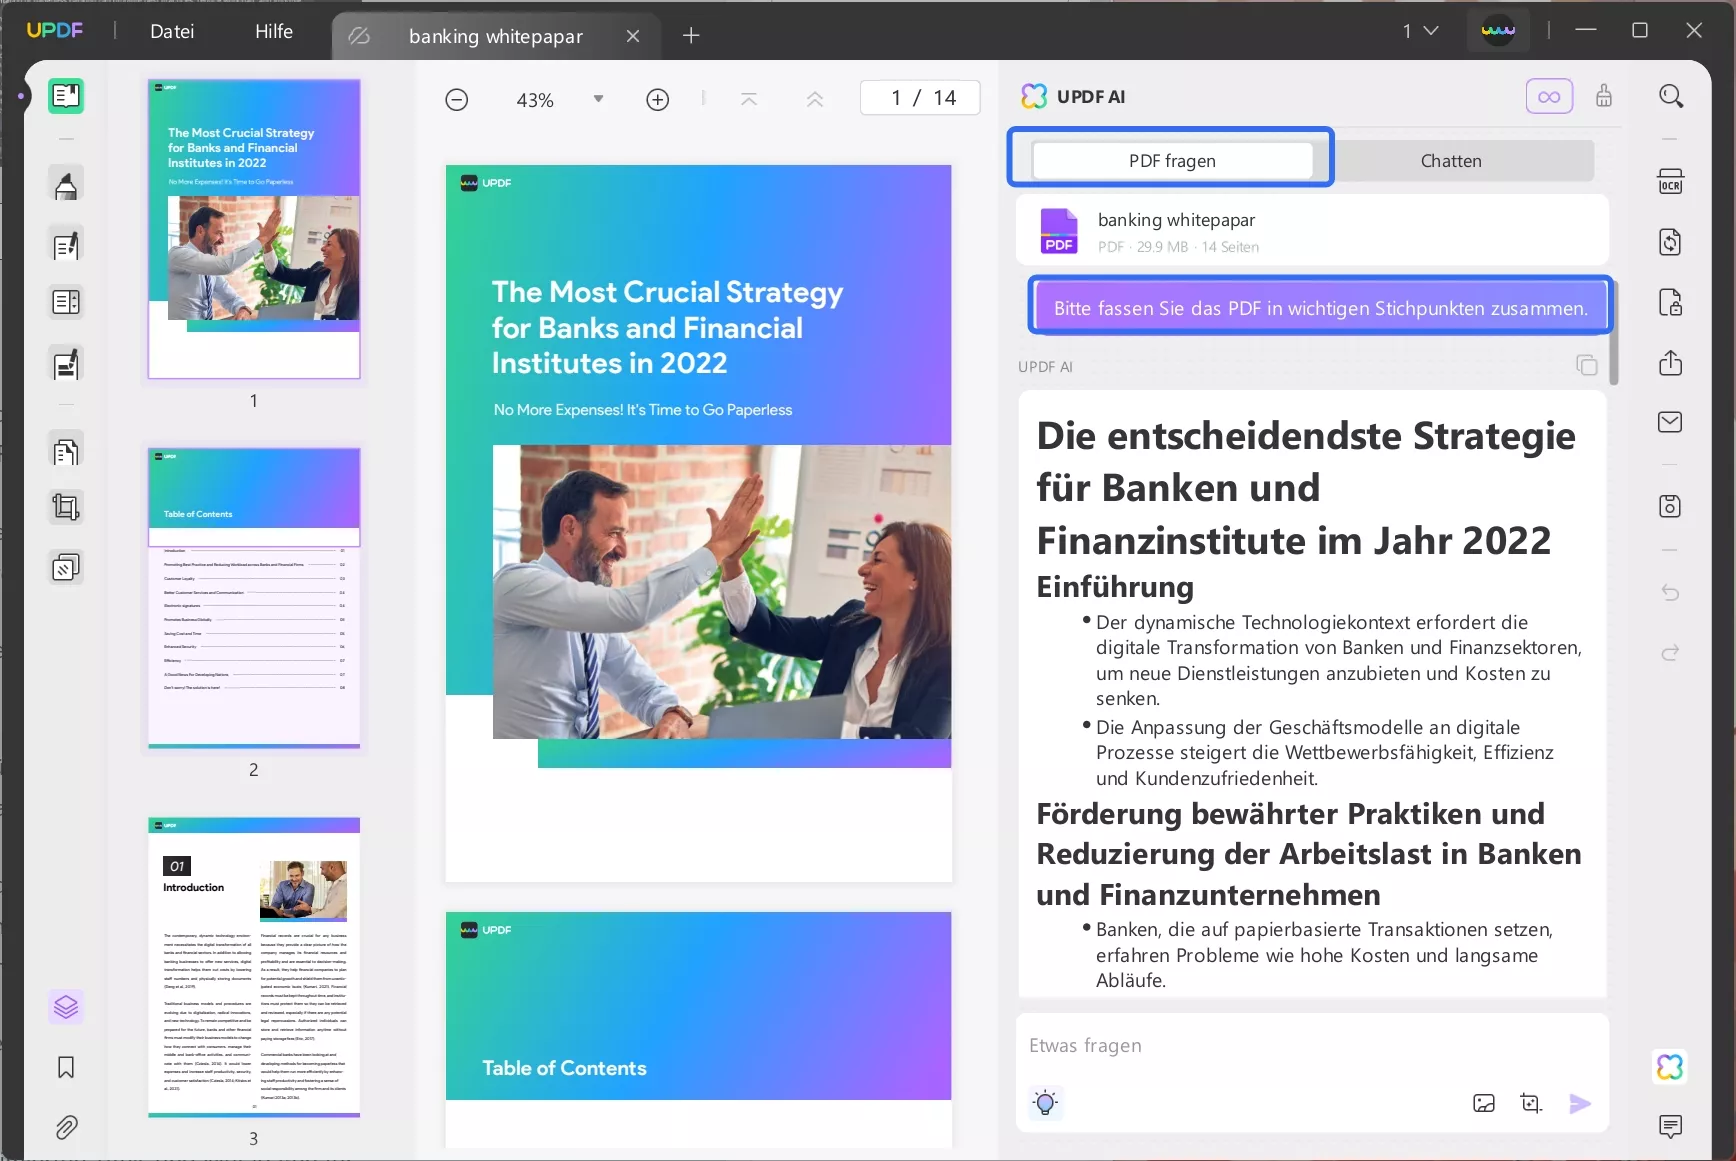The height and width of the screenshot is (1161, 1736).
Task: Clear the AI chat with the broom icon
Action: [x=1604, y=96]
